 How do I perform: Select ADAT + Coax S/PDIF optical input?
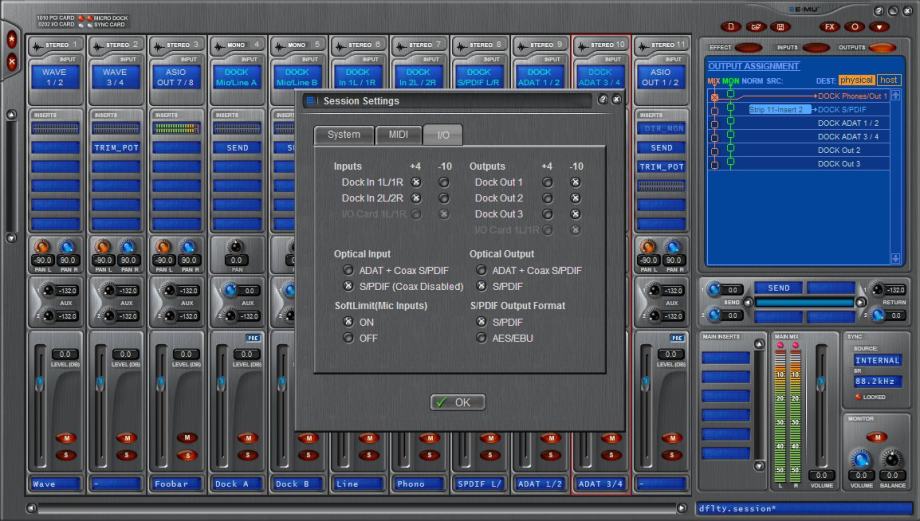(347, 270)
